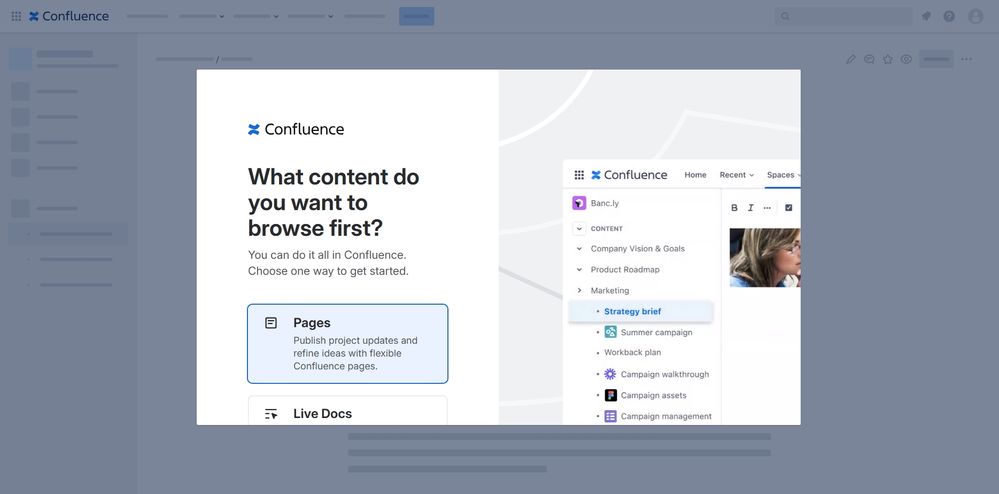Open the page's more actions ellipsis
Image resolution: width=999 pixels, height=494 pixels.
click(967, 59)
